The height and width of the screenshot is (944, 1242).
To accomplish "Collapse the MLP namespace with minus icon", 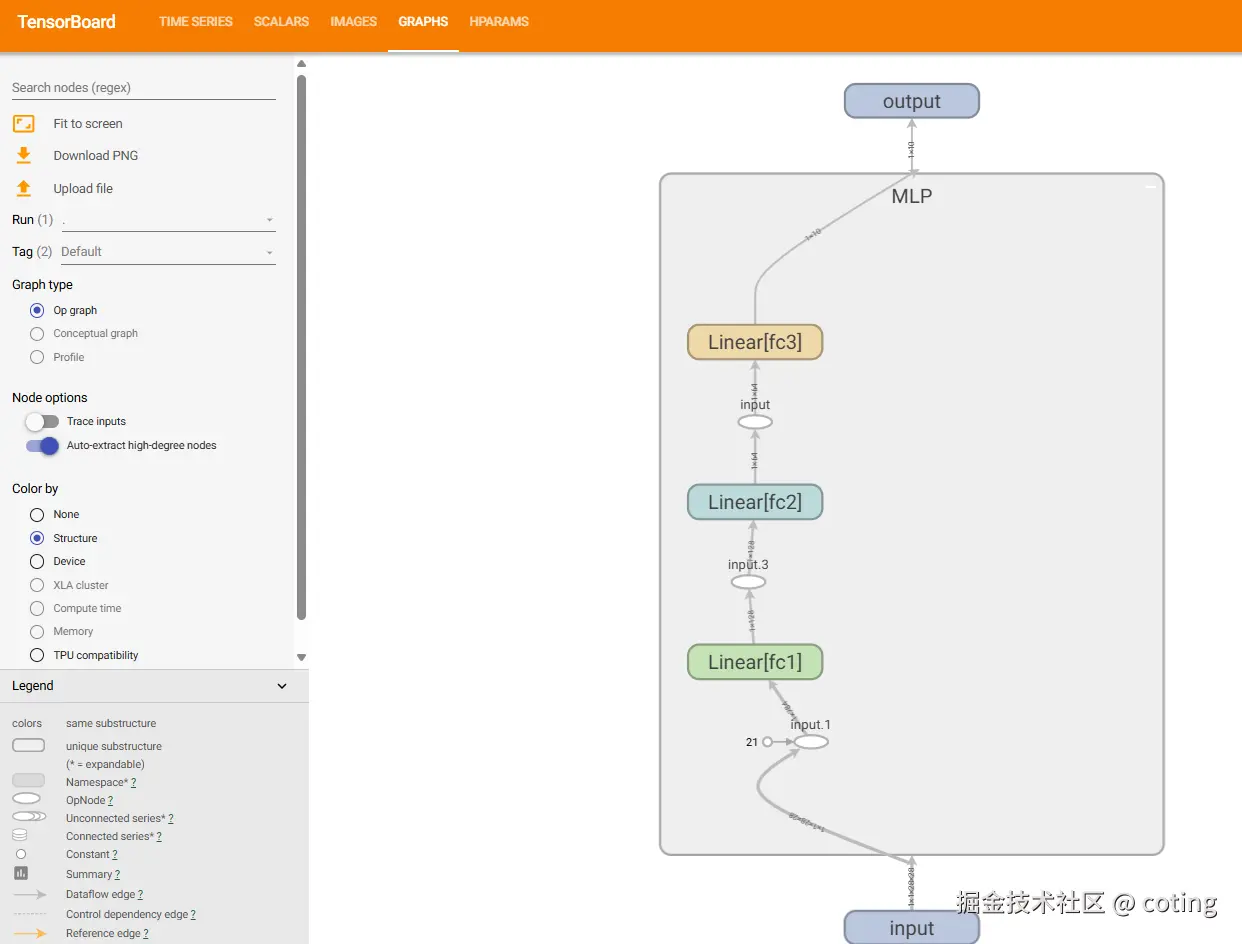I will (1150, 187).
